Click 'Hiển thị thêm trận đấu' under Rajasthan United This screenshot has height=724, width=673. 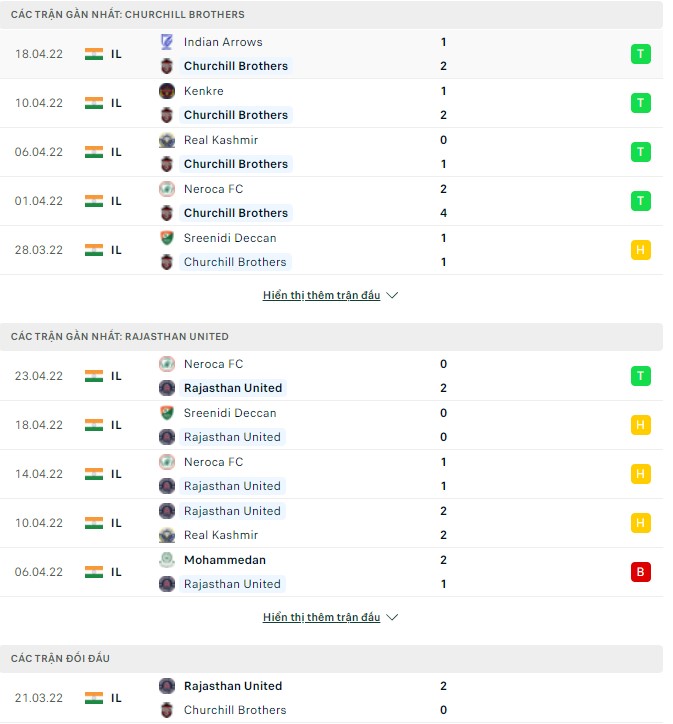coord(321,618)
